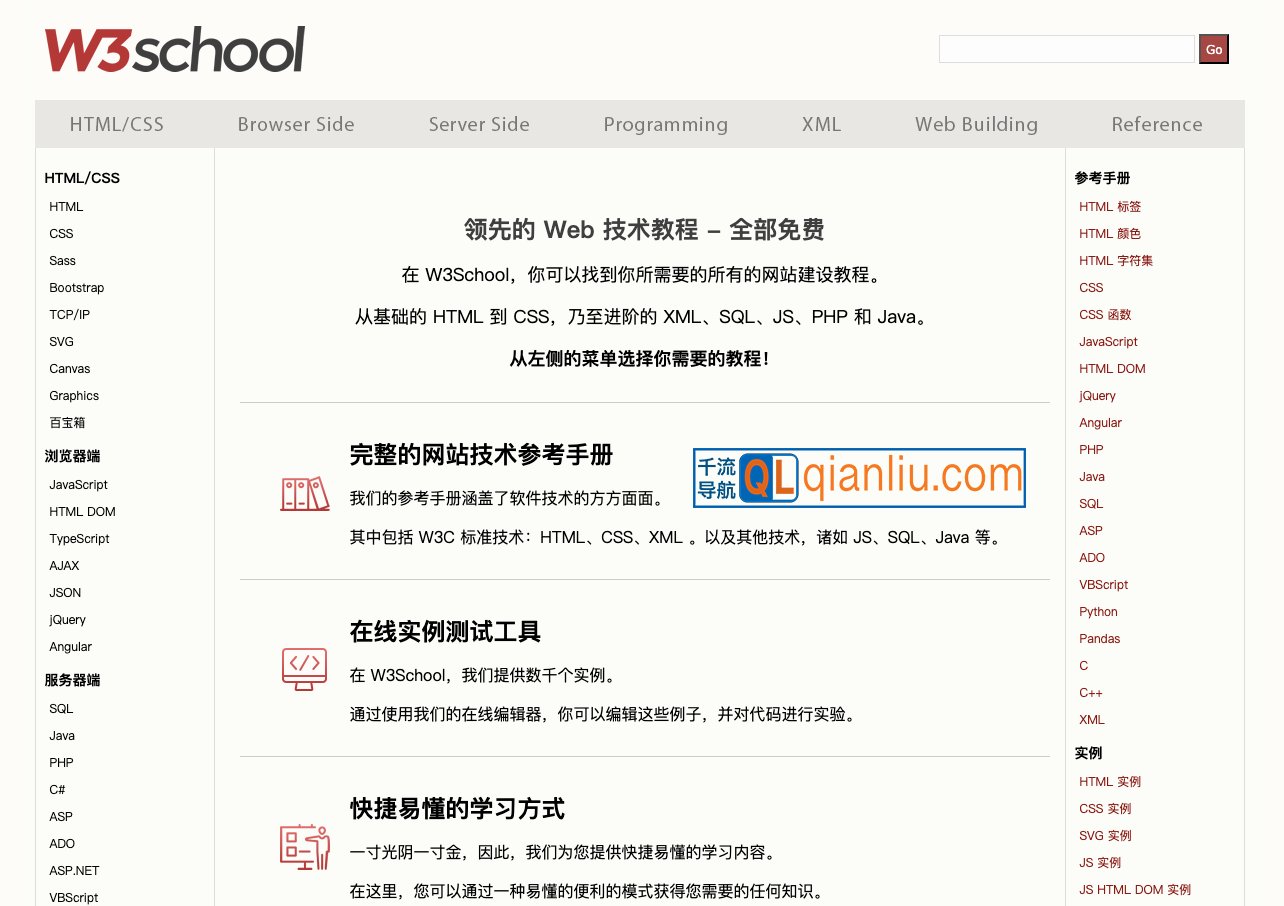Click the Go search button
This screenshot has height=906, width=1284.
pyautogui.click(x=1213, y=48)
